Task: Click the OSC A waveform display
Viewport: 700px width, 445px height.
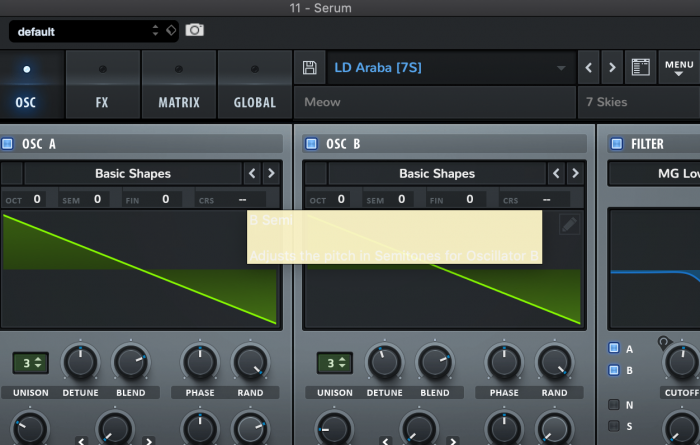Action: click(140, 269)
